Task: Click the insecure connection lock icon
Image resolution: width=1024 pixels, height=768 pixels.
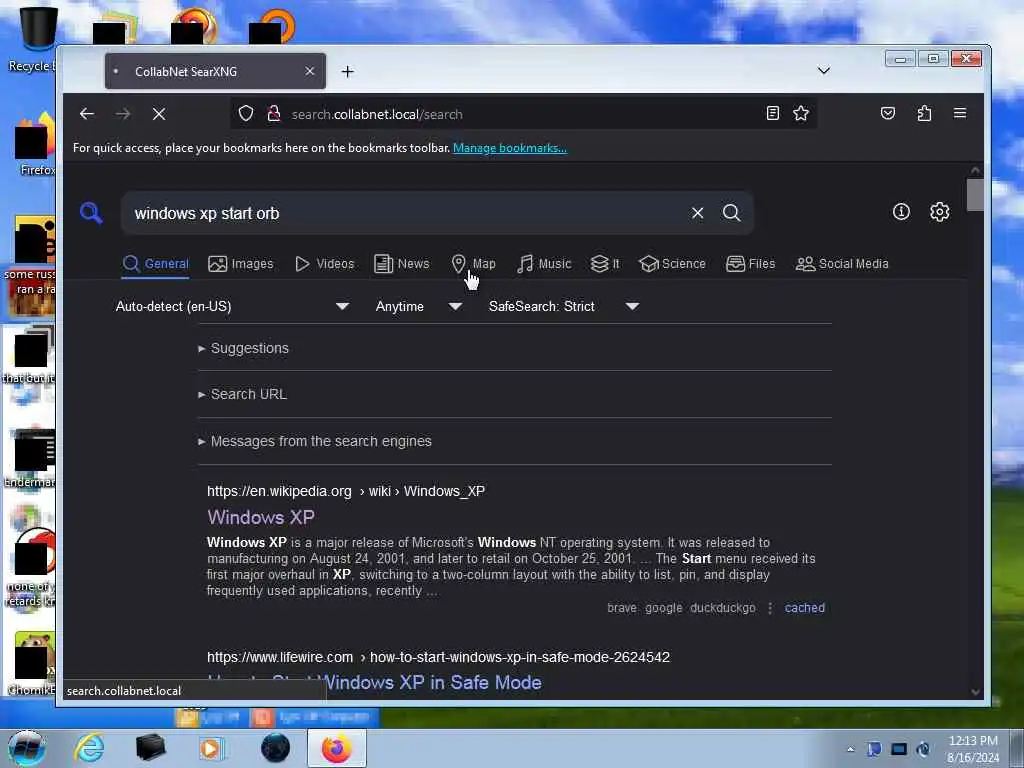Action: pos(274,114)
